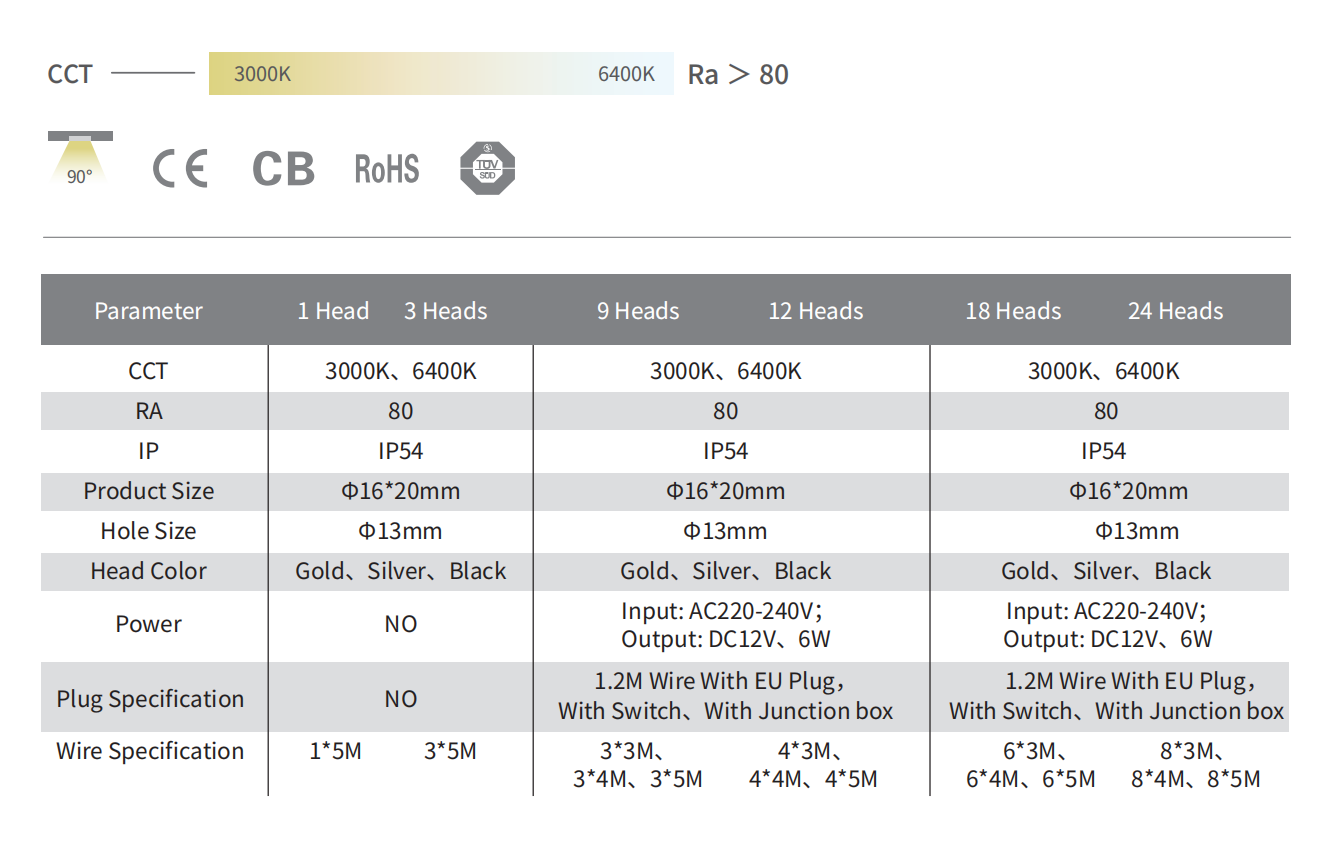Select the 24 Heads column header

(1176, 311)
